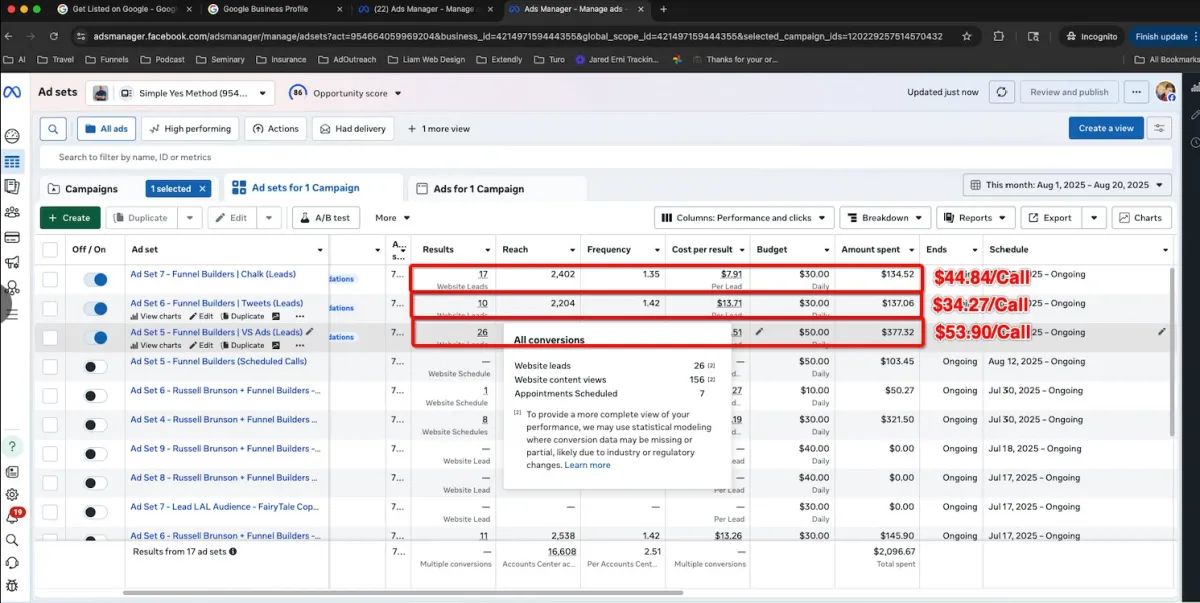Open the view settings sliders icon
The image size is (1200, 603).
1160,128
